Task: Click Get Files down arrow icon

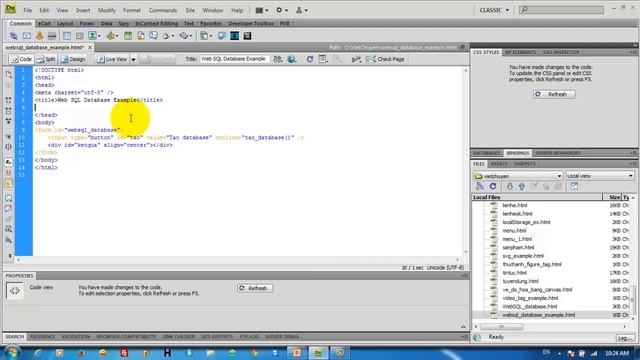Action: click(x=510, y=187)
